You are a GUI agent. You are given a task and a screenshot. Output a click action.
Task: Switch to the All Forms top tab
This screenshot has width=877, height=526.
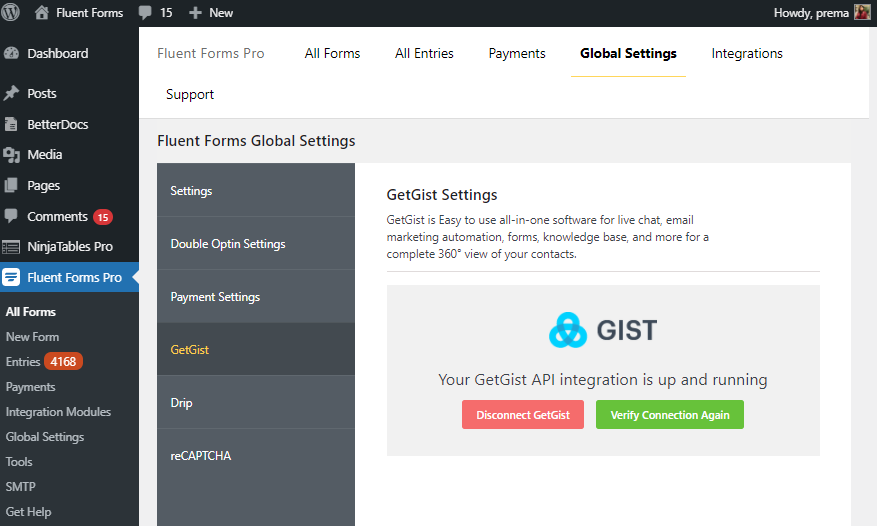pos(332,53)
